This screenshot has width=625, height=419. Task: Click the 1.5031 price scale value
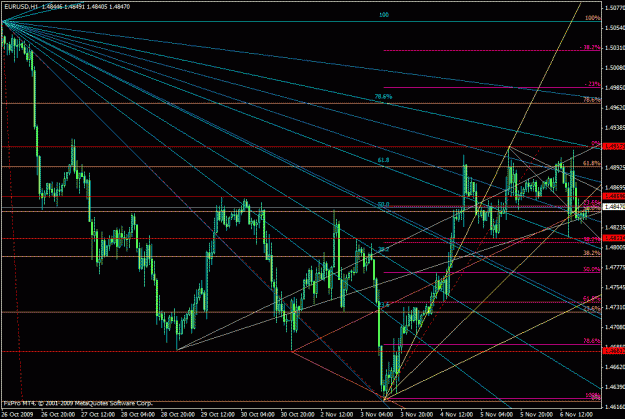[615, 47]
